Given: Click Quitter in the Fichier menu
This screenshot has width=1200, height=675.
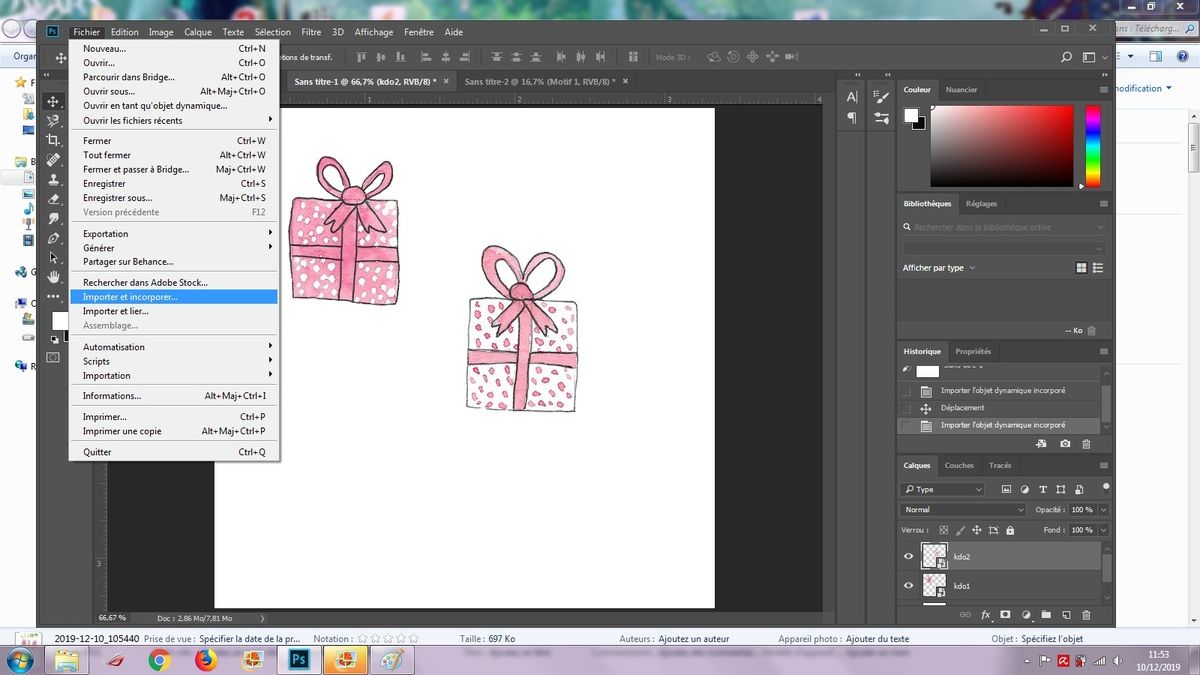Looking at the screenshot, I should (174, 452).
